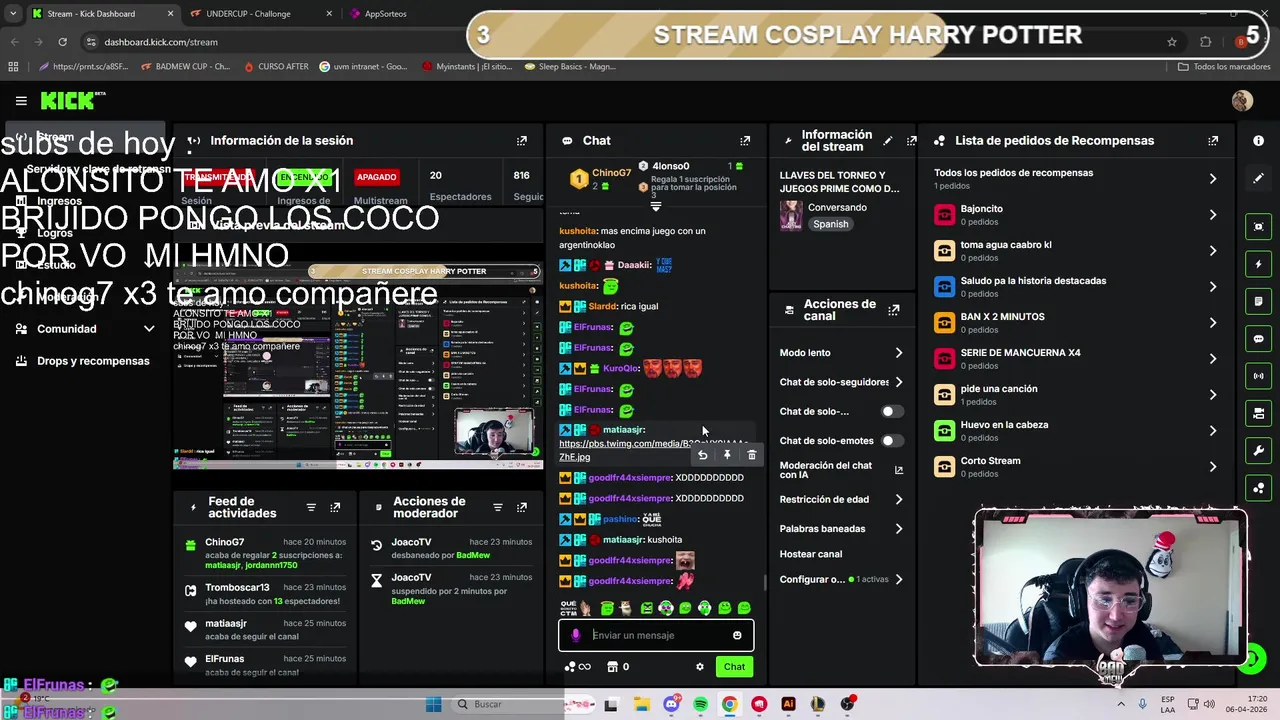Reply to matiaasjr's chat message
1280x720 pixels.
click(702, 455)
